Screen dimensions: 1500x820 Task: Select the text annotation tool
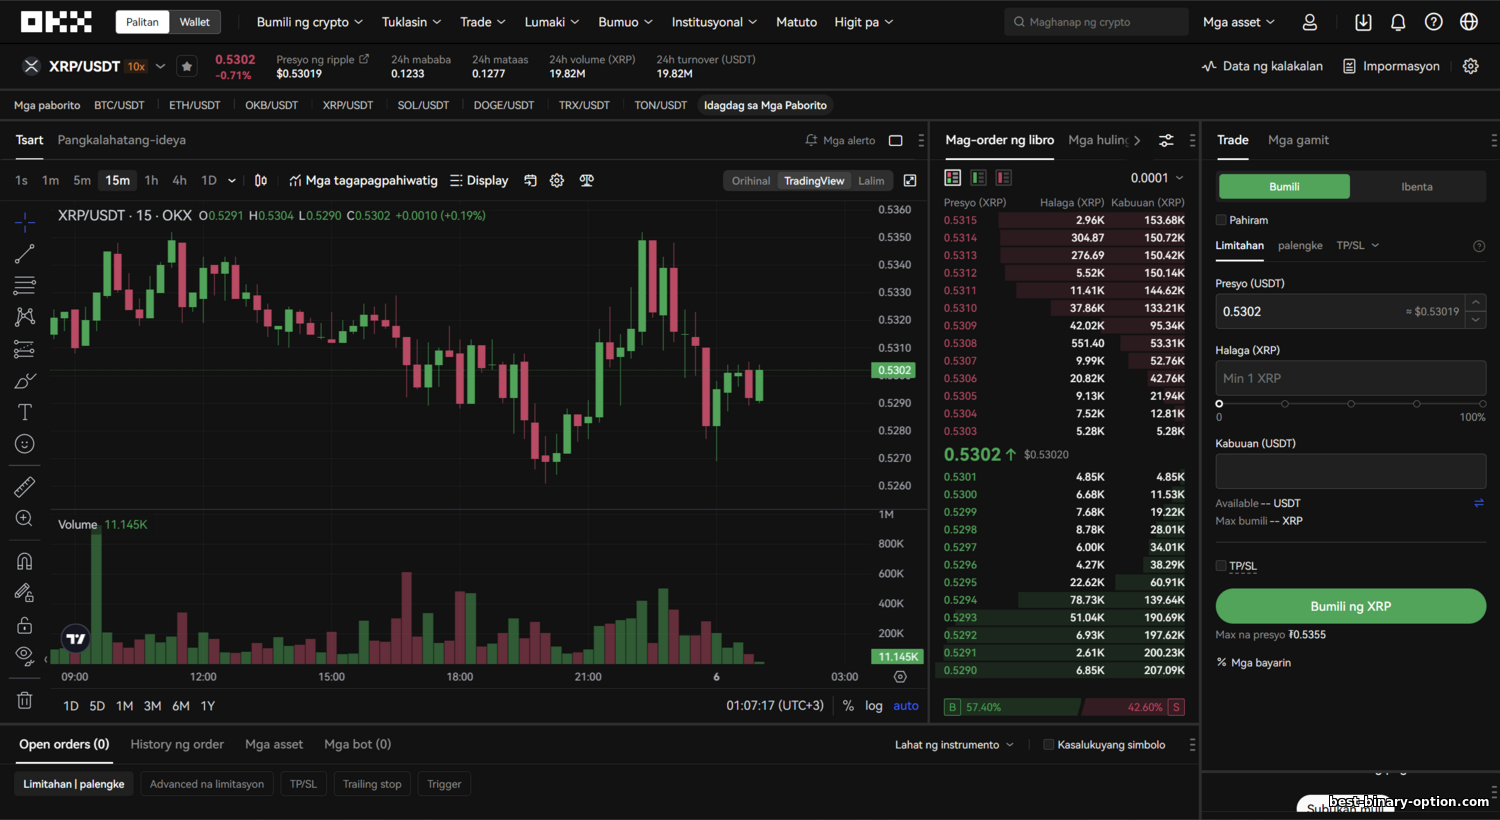pyautogui.click(x=25, y=412)
